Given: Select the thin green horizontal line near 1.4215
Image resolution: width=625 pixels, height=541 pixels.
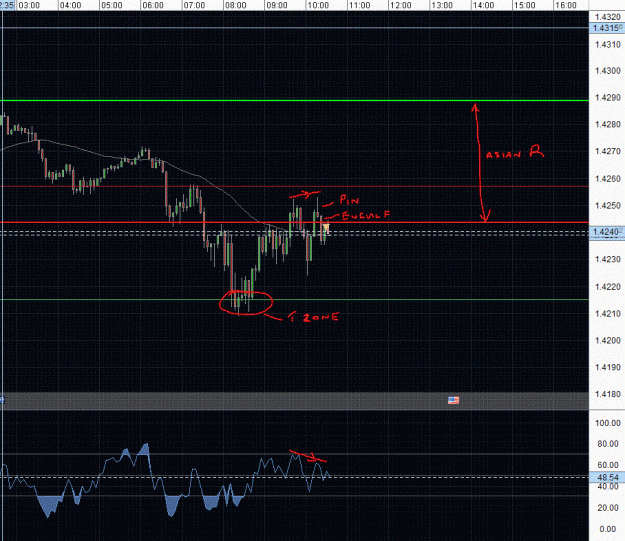Looking at the screenshot, I should pos(294,299).
